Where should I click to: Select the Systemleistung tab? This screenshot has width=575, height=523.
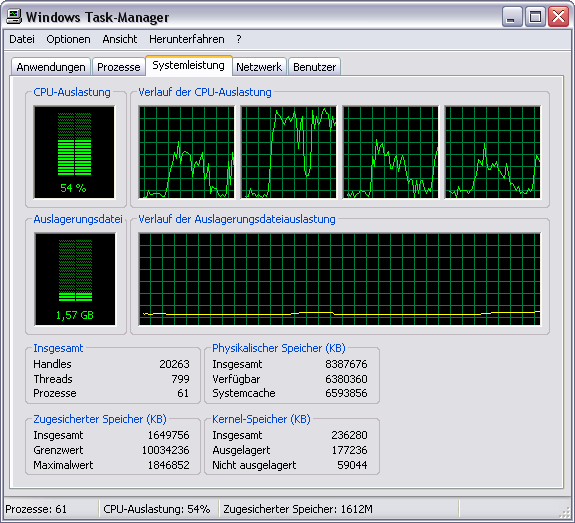[x=188, y=66]
